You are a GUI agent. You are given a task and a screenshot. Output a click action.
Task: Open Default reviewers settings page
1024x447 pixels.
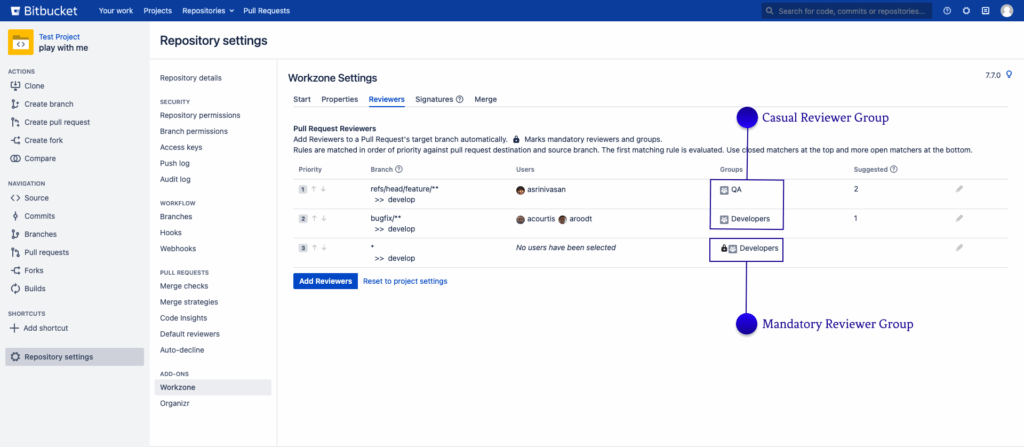(189, 334)
